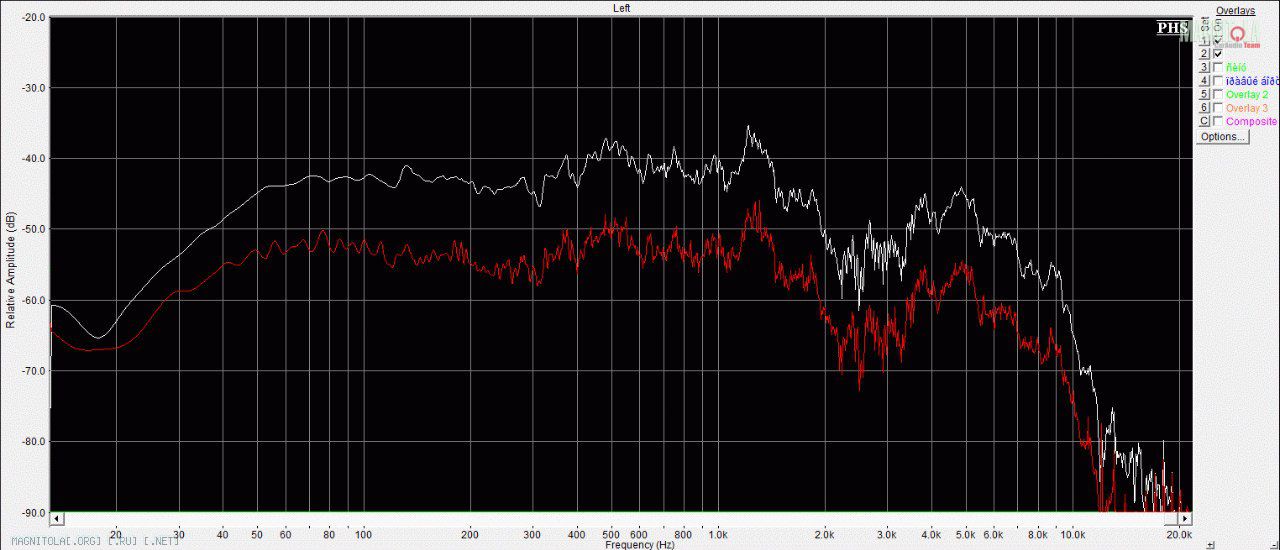Click the -90.0 amplitude axis value
Viewport: 1280px width, 550px height.
click(x=33, y=512)
